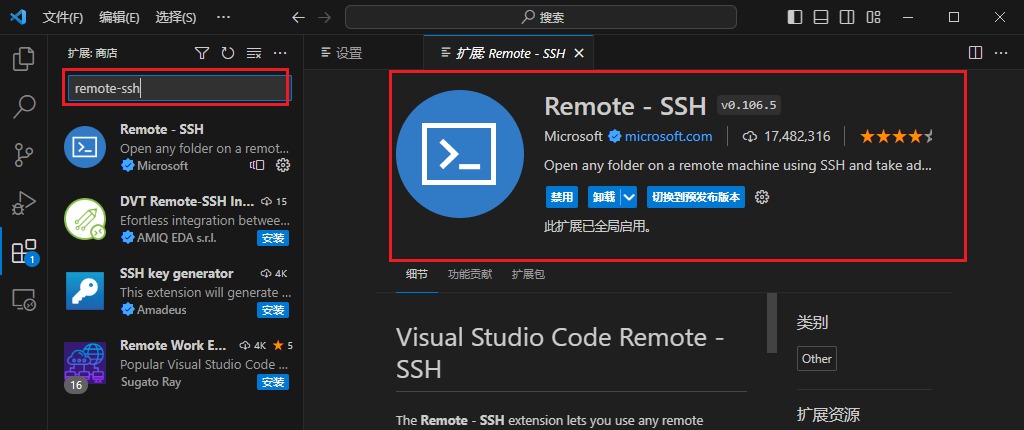Screen dimensions: 1024x430
Task: Install the SSH key generator extension
Action: [272, 310]
